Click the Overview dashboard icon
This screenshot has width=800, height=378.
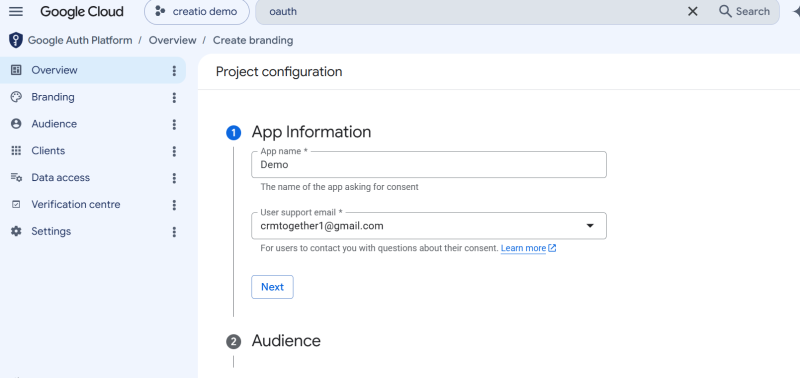(16, 70)
